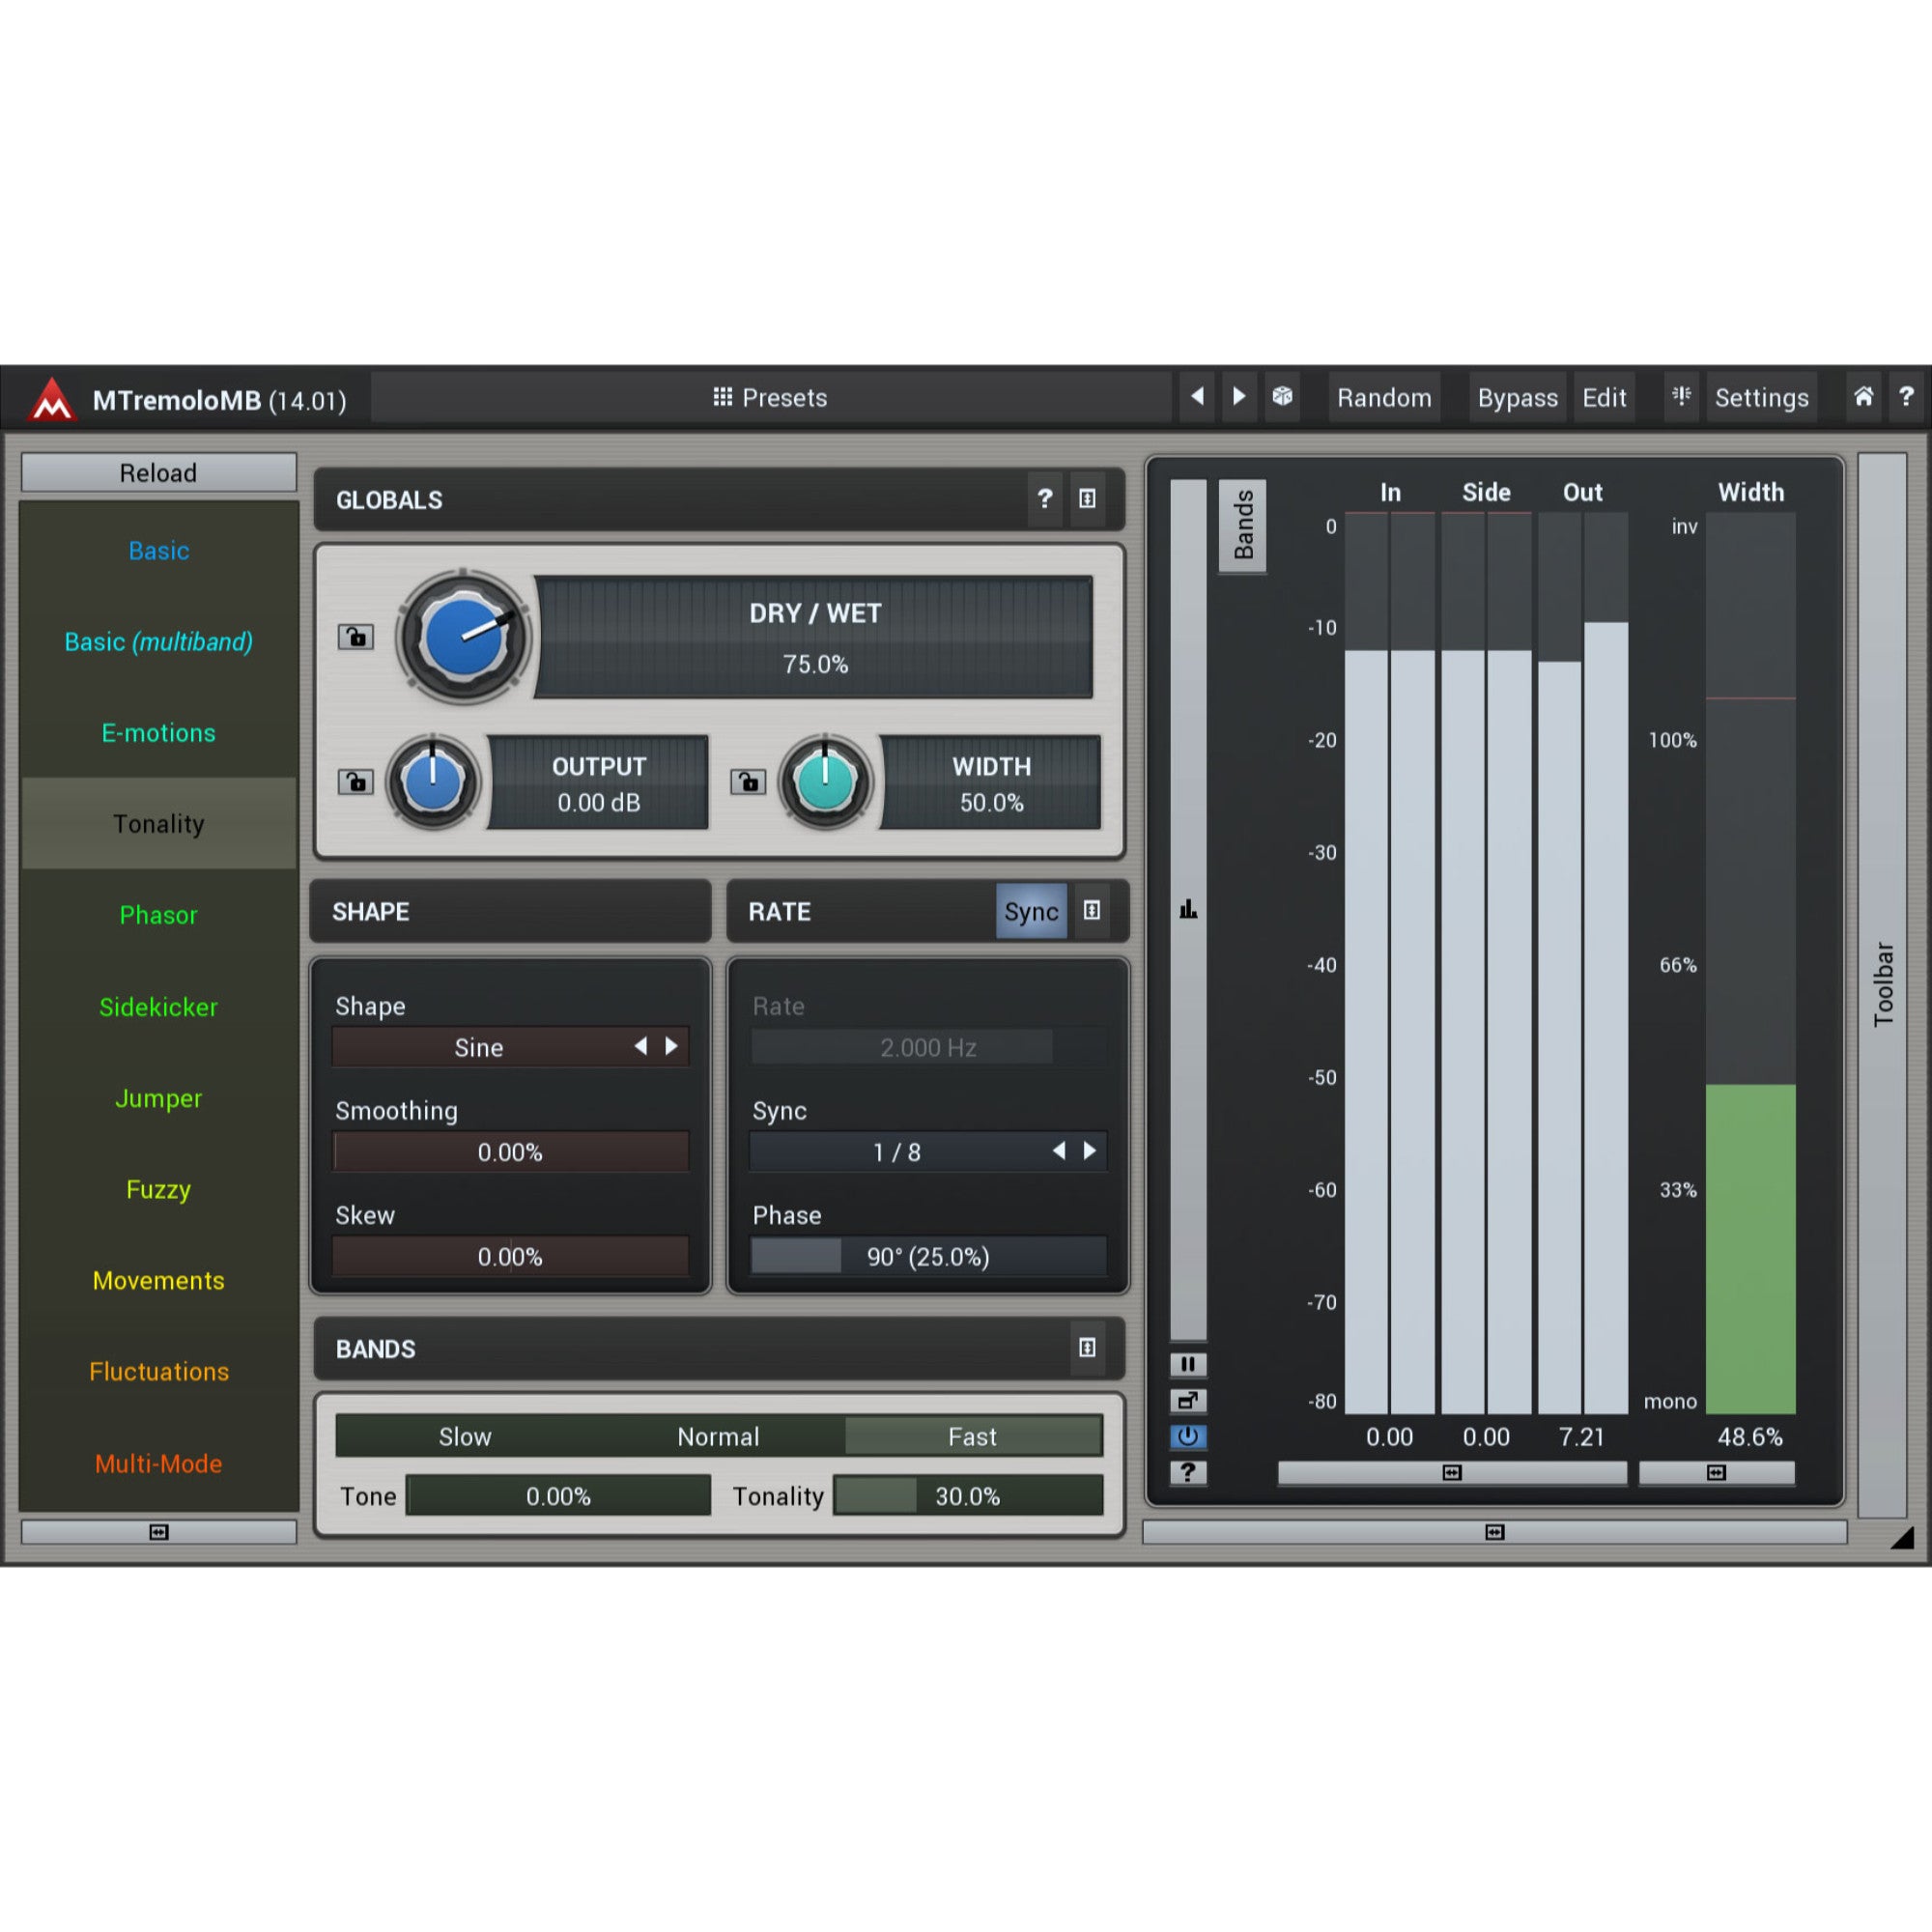Click the Width knob

(x=825, y=781)
